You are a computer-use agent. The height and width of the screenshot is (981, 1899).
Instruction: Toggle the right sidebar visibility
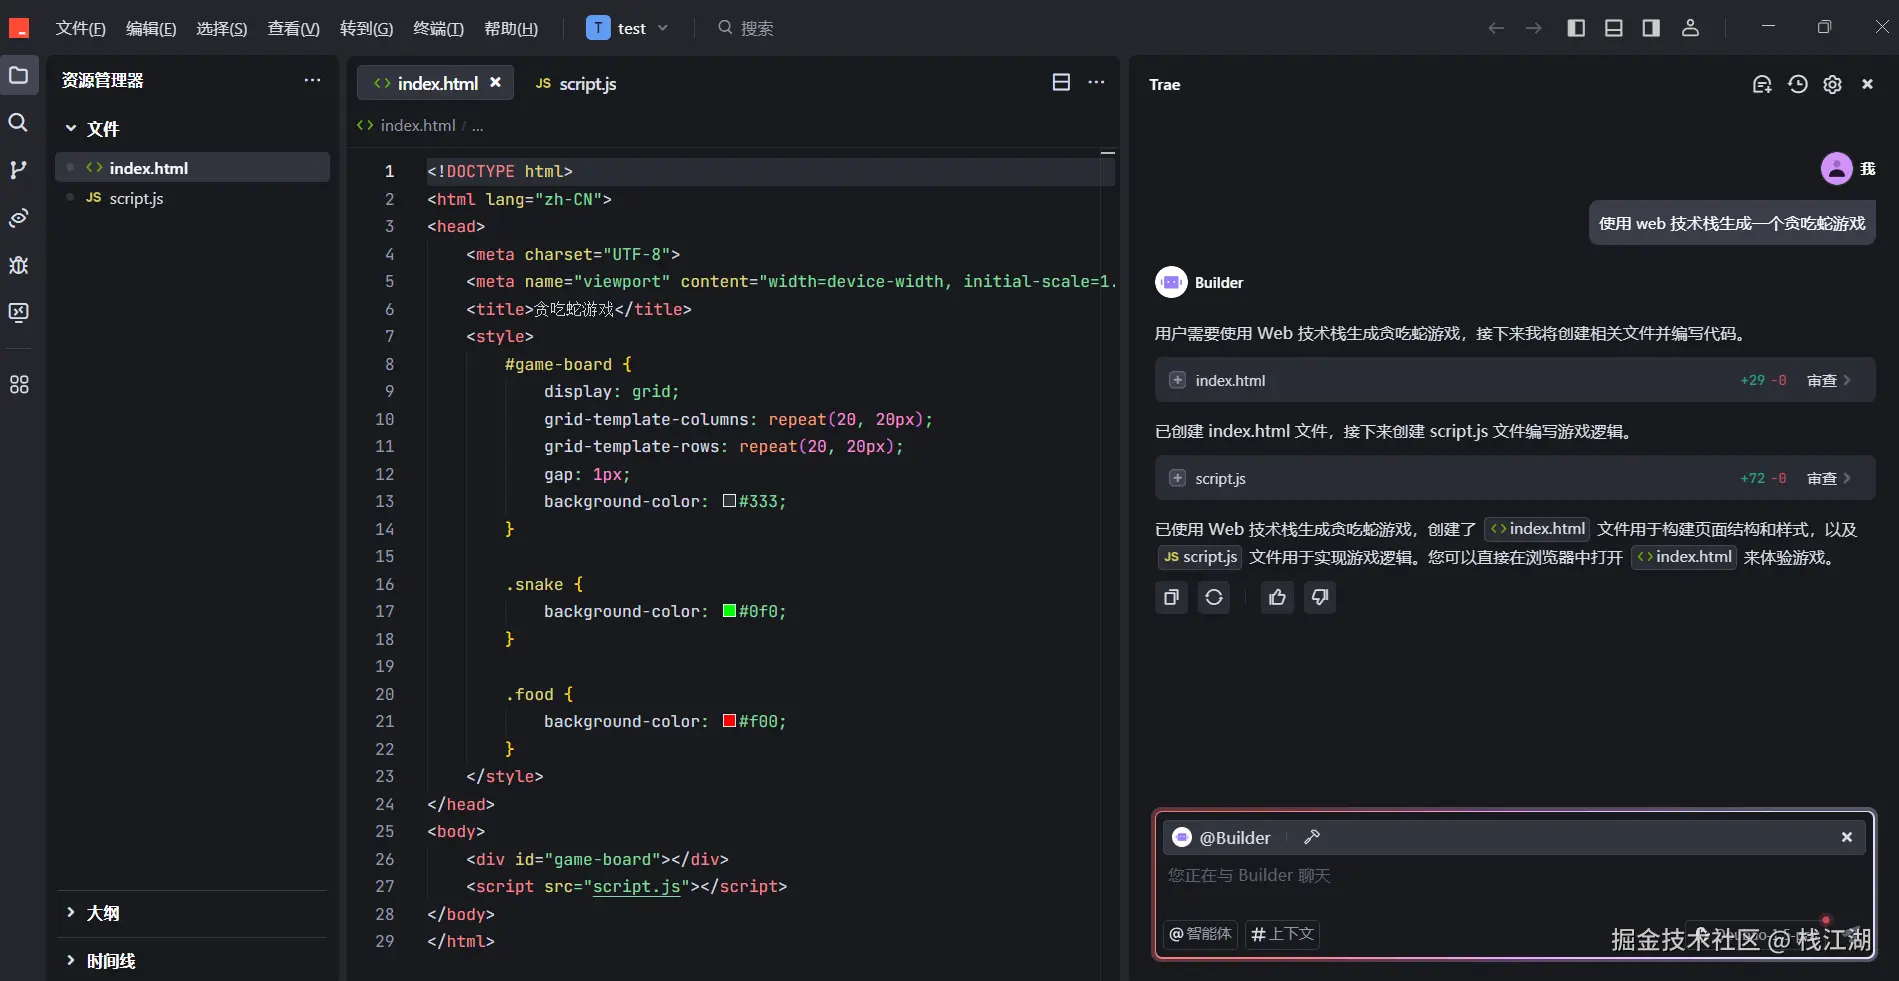[1651, 28]
